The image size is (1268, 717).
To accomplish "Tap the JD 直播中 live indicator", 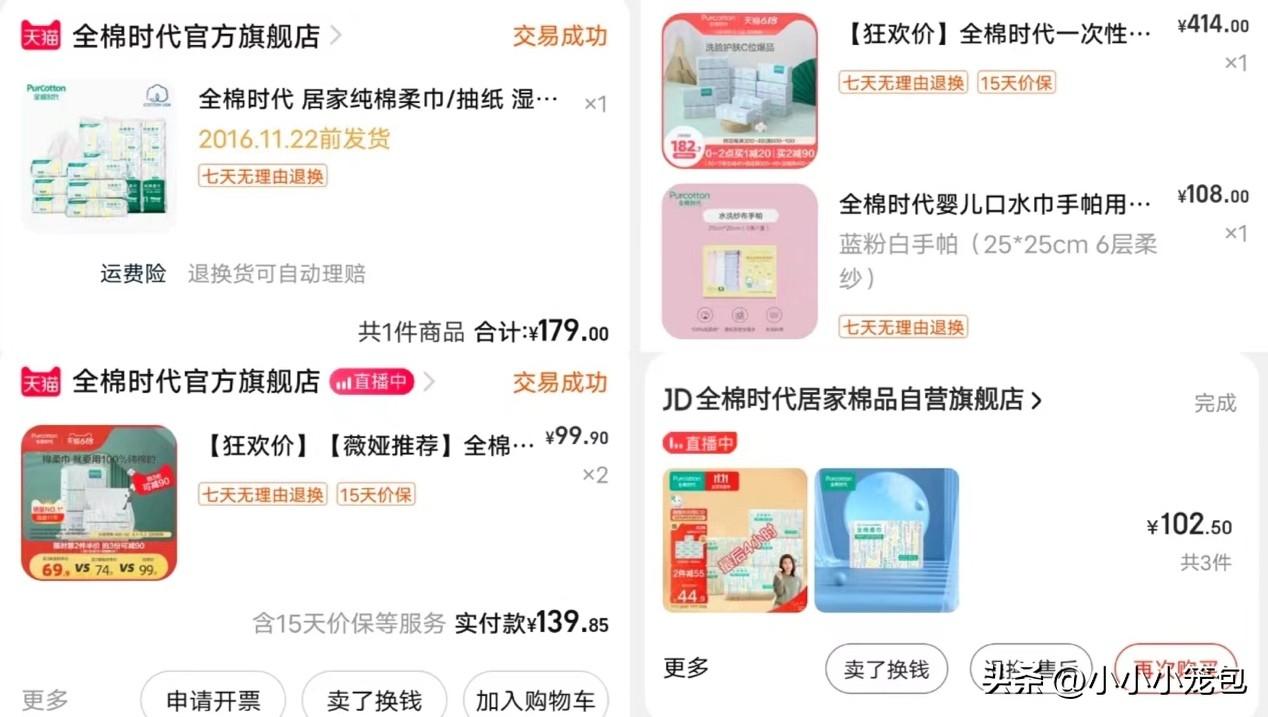I will click(x=700, y=442).
